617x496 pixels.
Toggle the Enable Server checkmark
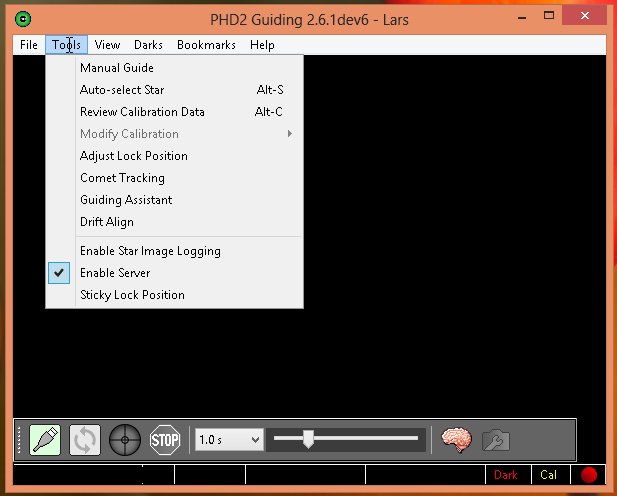(59, 273)
